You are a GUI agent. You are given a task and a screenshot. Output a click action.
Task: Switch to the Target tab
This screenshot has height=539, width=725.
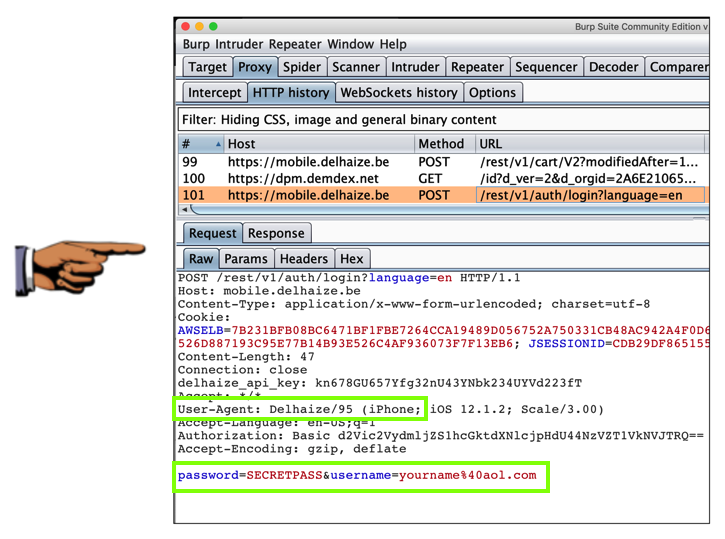click(207, 67)
